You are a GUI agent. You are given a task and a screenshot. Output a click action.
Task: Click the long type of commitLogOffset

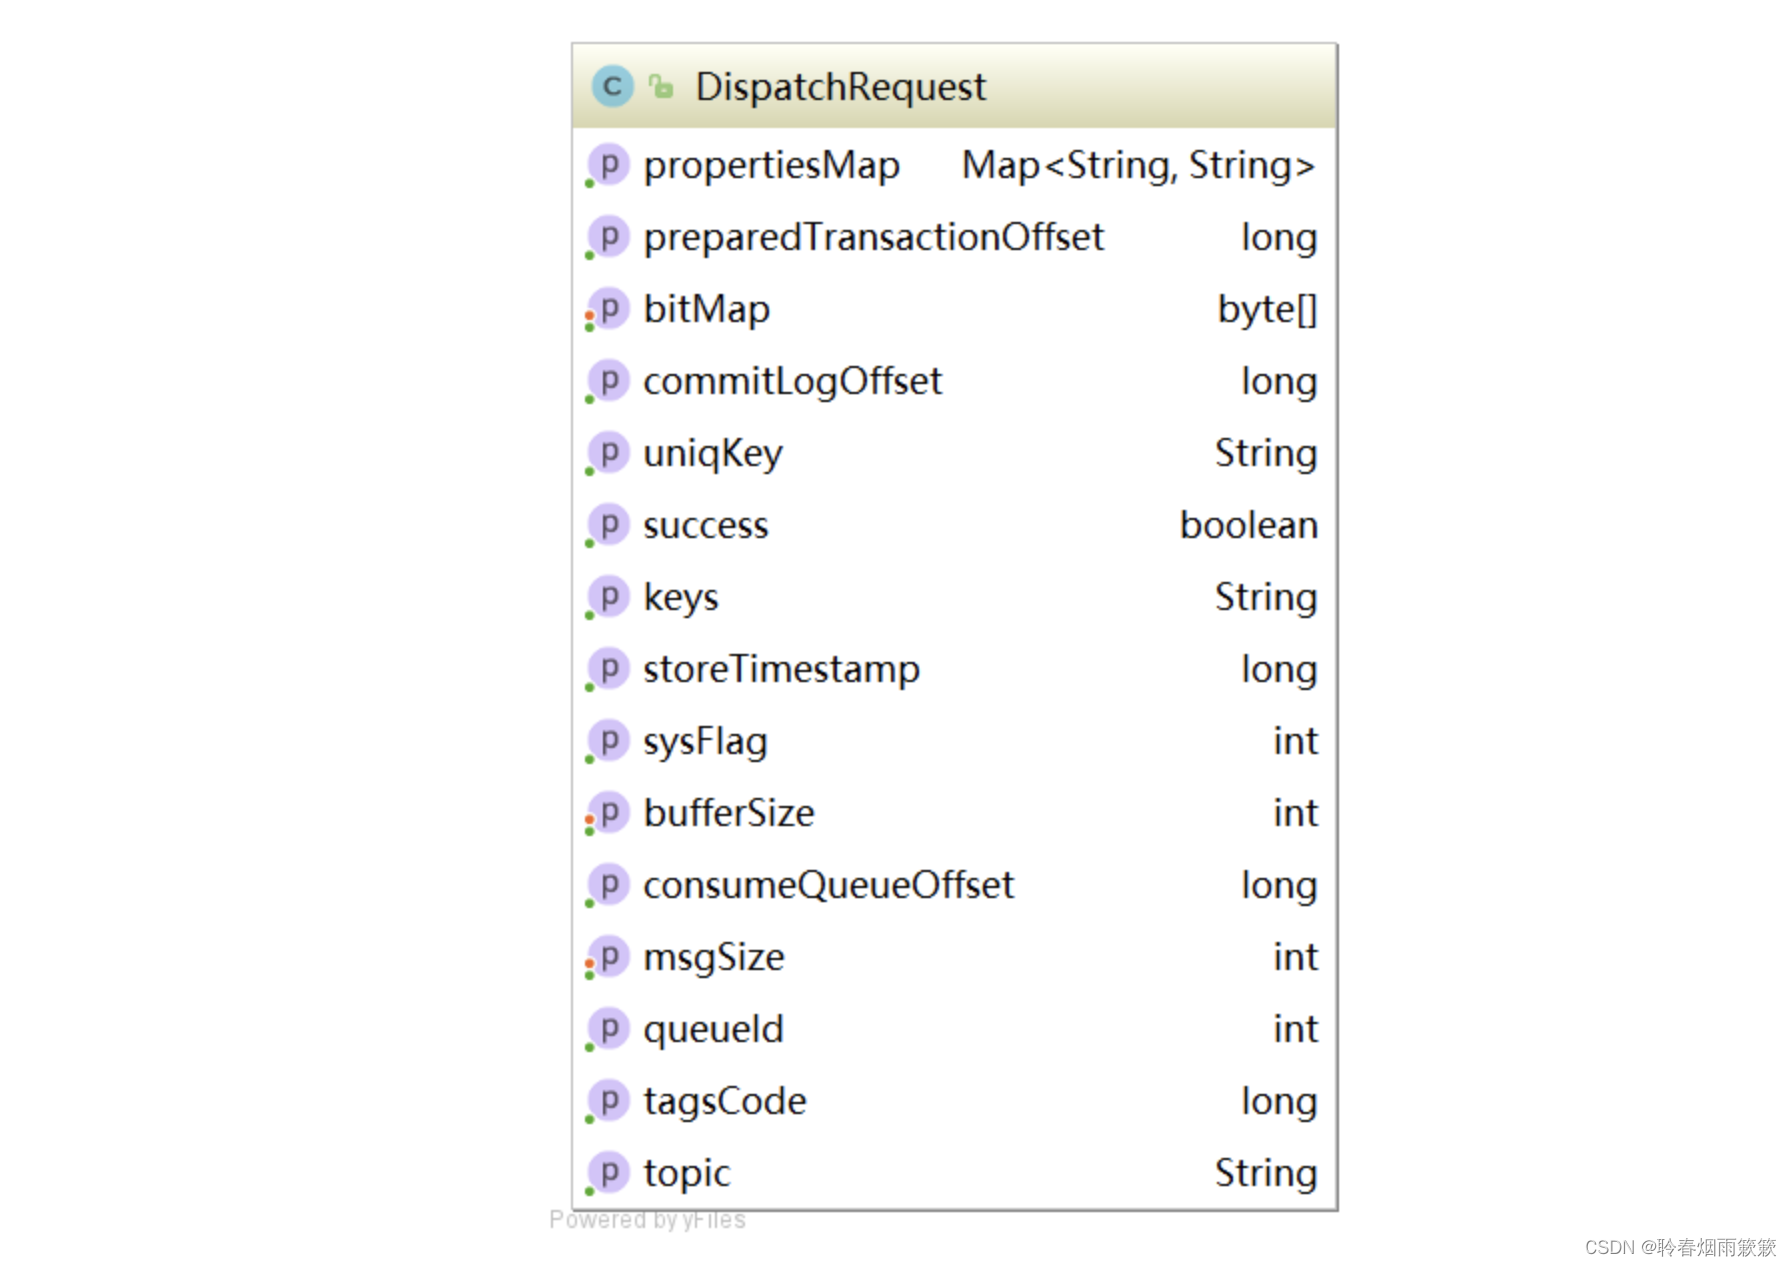click(1279, 382)
